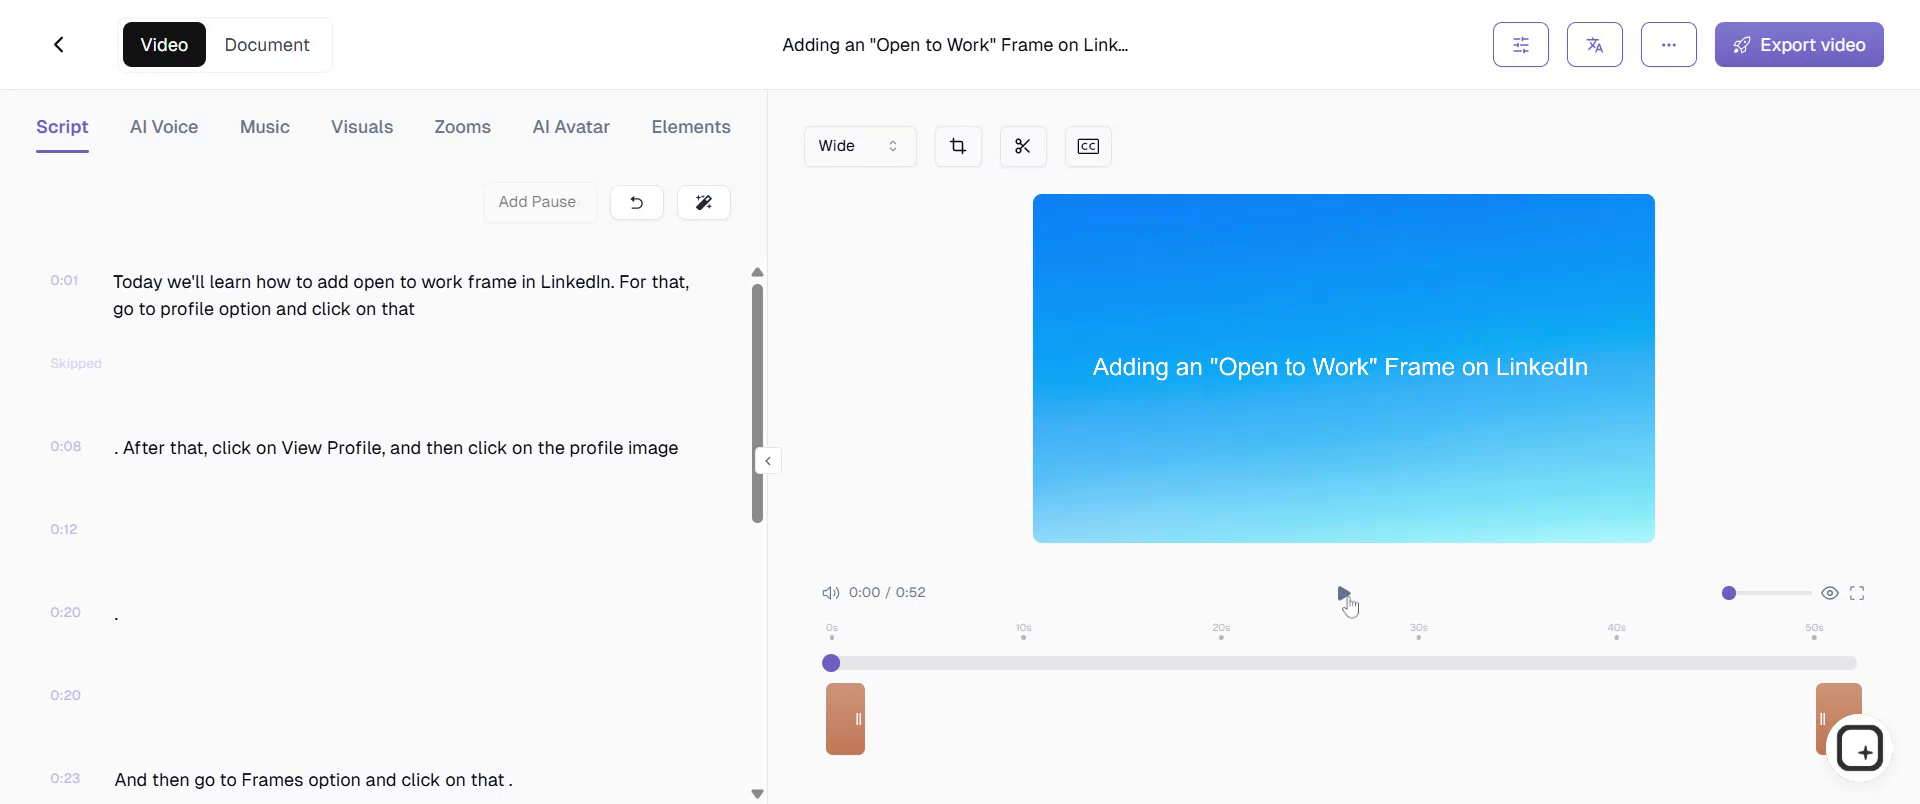
Task: Open the Music tab
Action: 265,127
